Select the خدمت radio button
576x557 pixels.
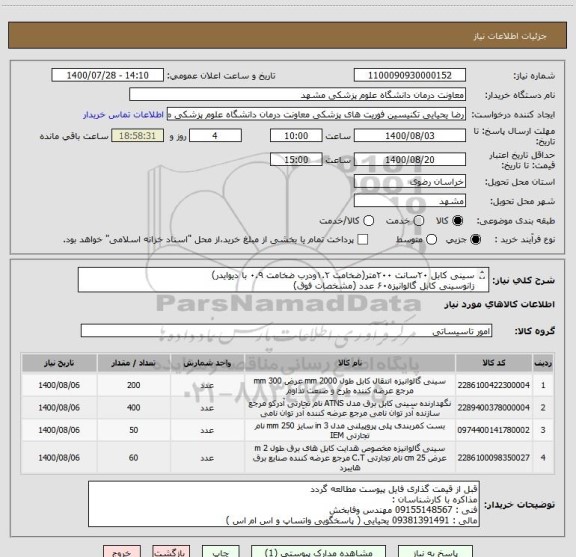(419, 221)
